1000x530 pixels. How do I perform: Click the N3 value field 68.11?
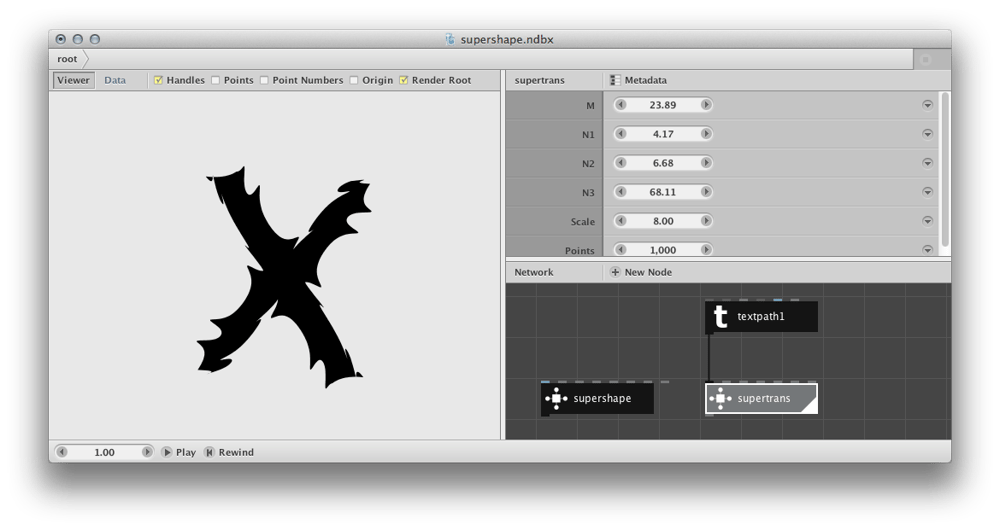click(x=663, y=192)
